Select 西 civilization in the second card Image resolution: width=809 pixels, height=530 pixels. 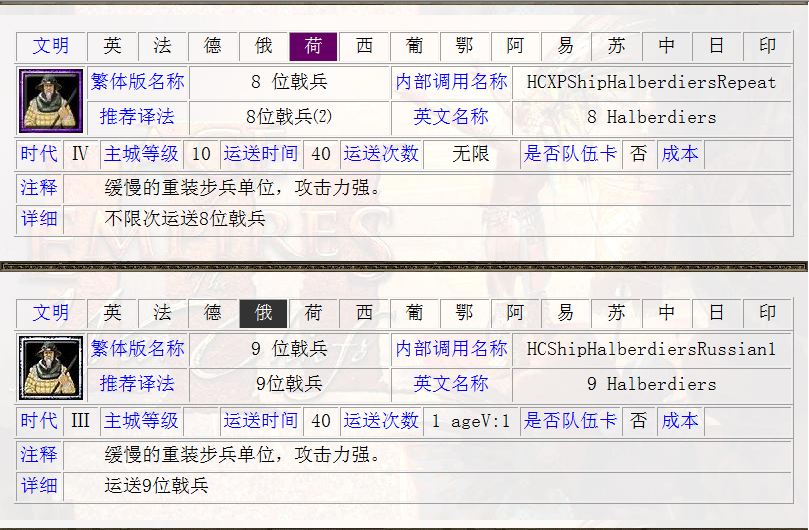[364, 313]
